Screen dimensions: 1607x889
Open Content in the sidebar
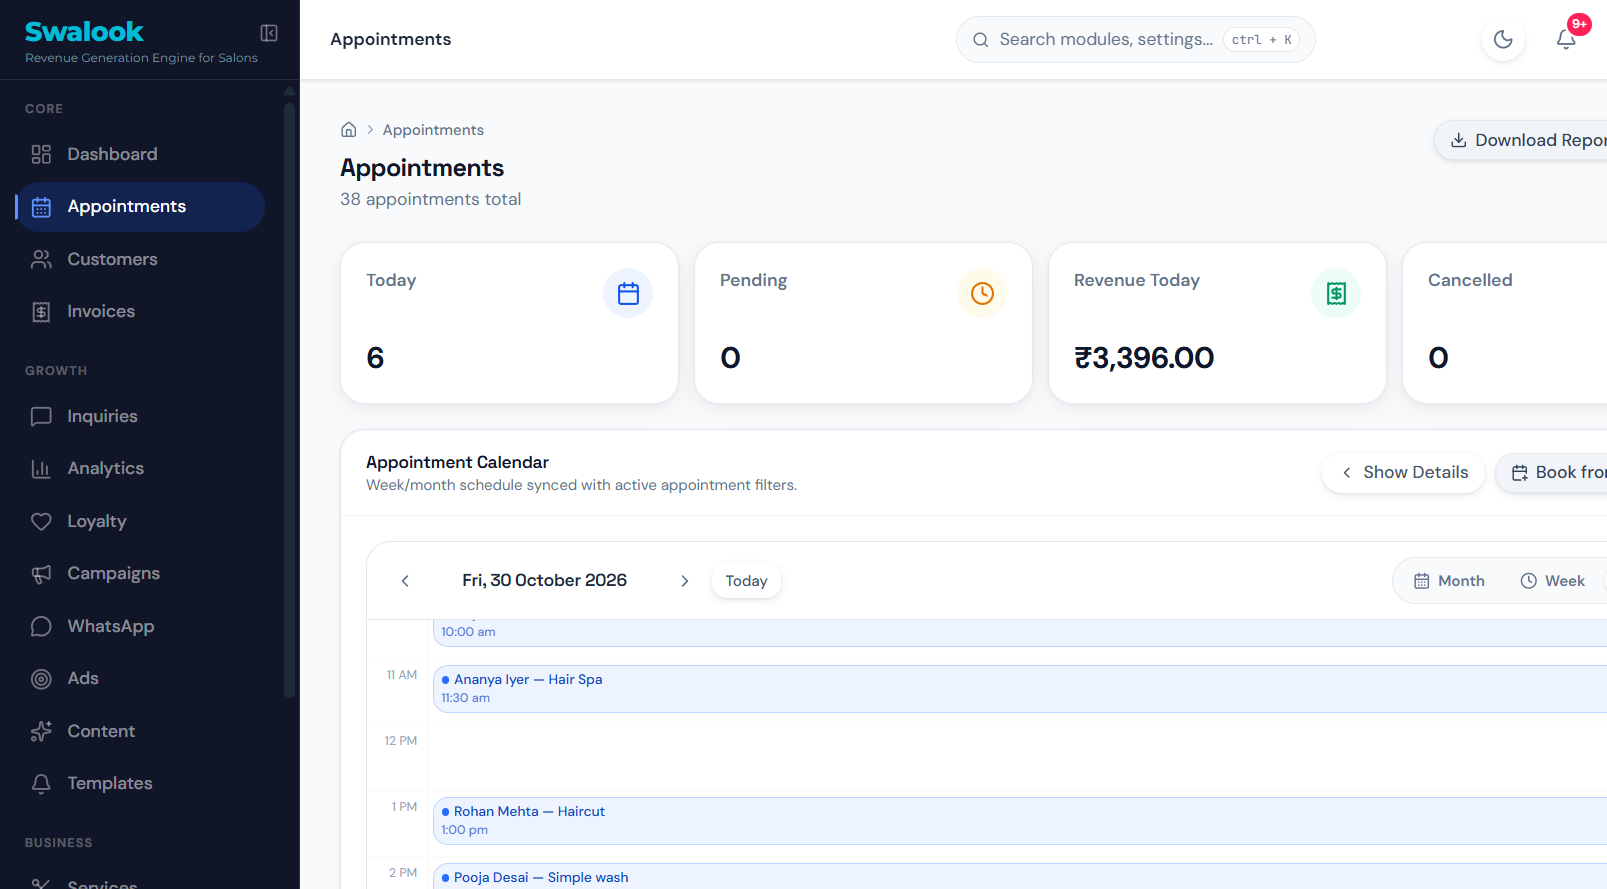(x=140, y=731)
